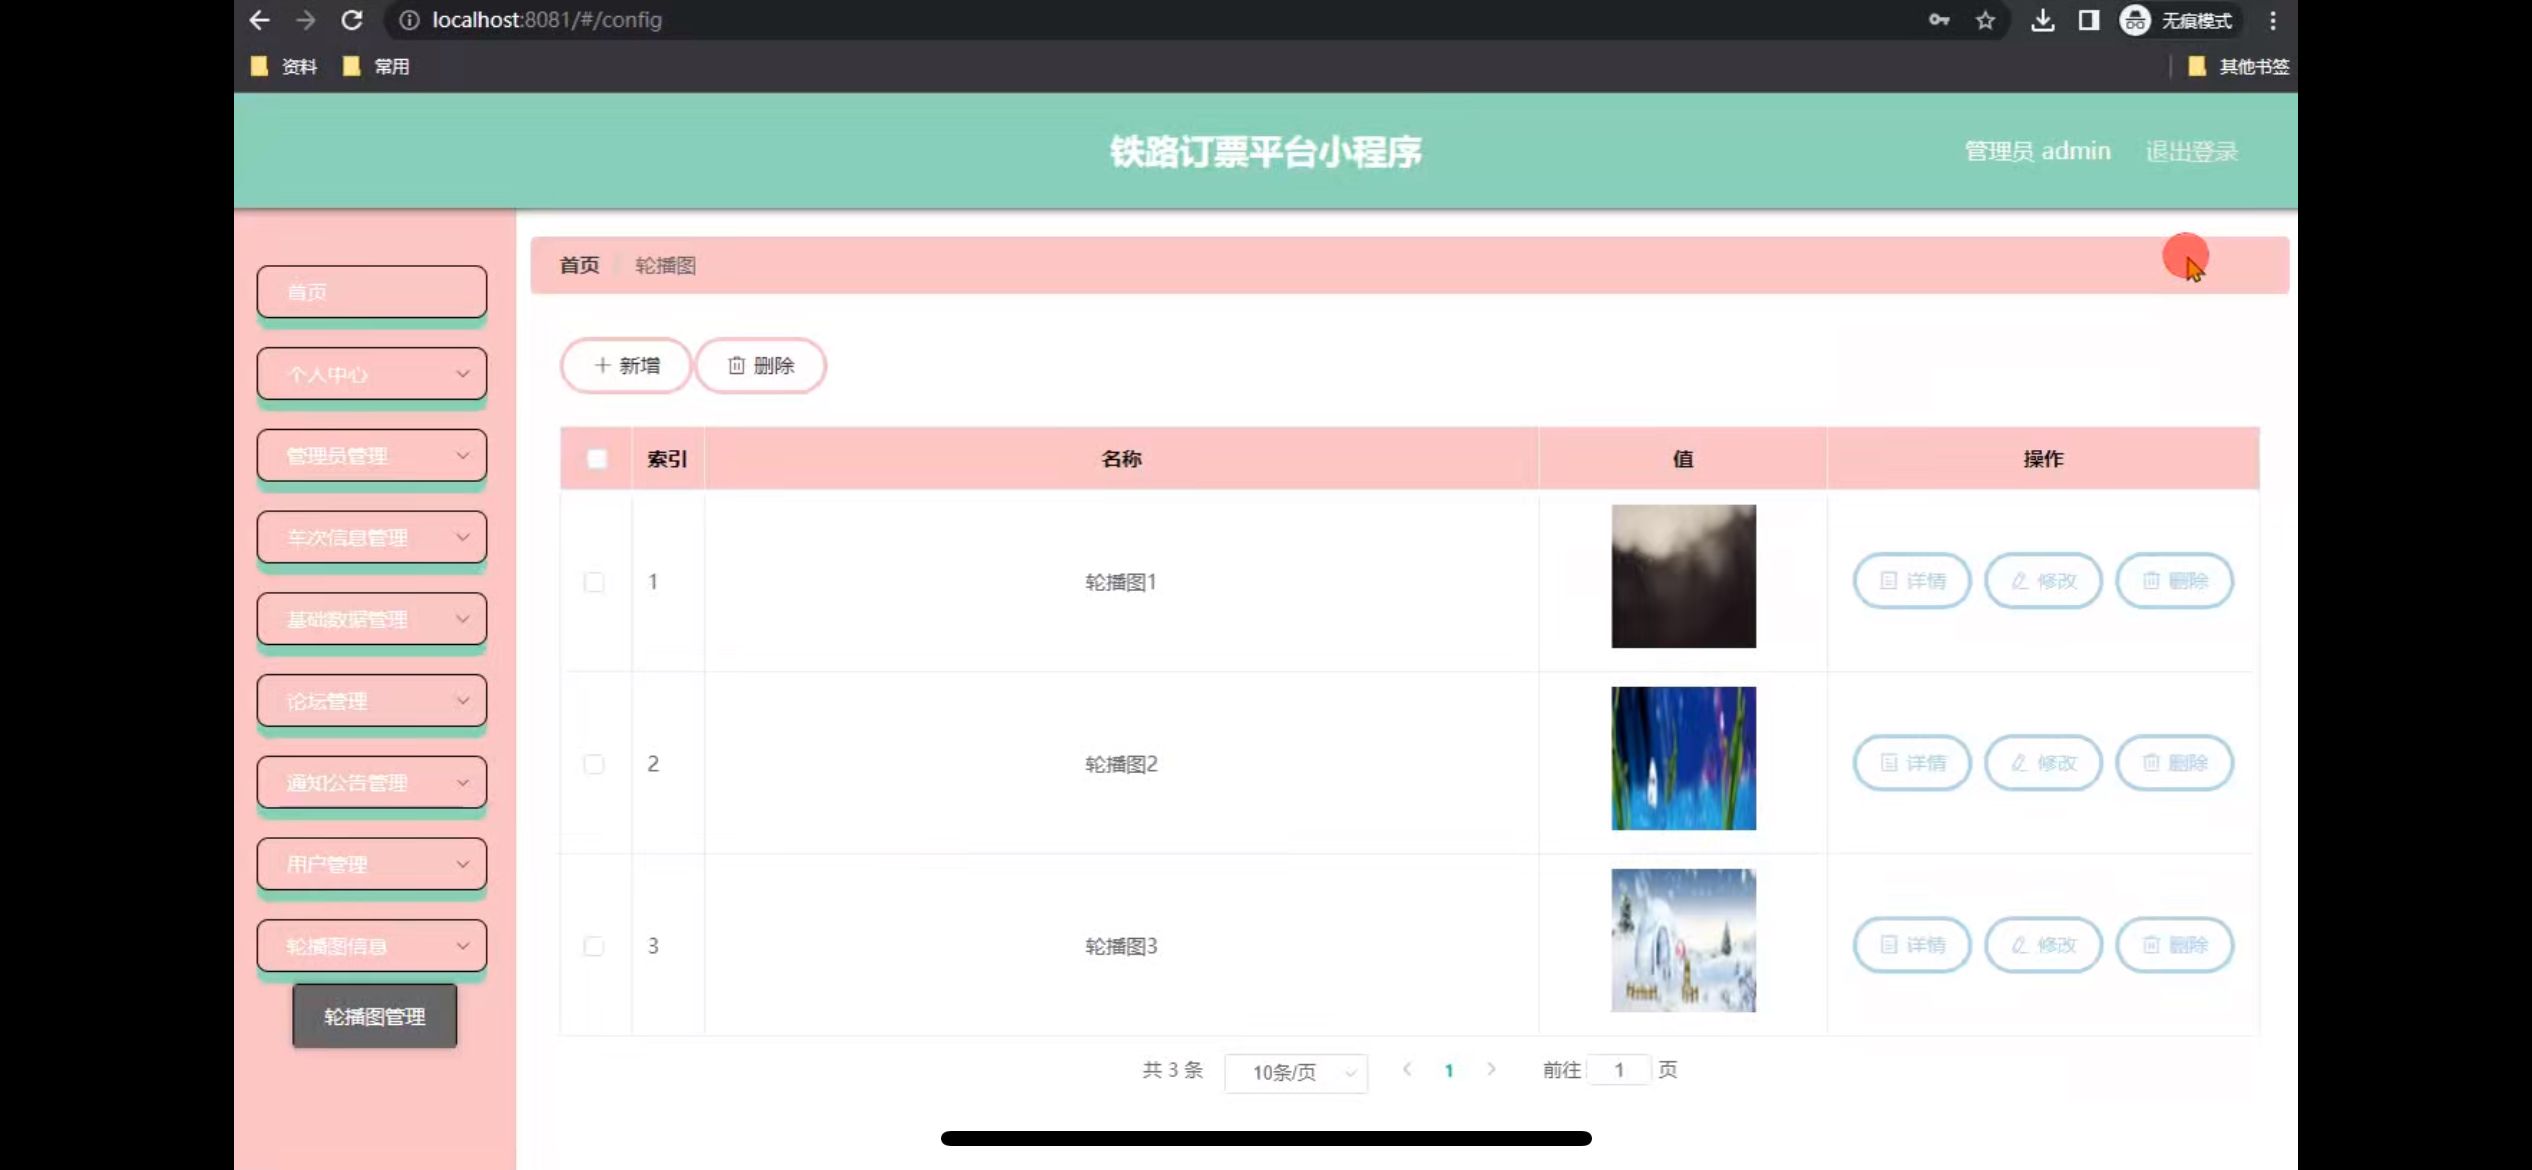Open the 10条/页 page size dropdown
The height and width of the screenshot is (1170, 2532).
[1295, 1073]
